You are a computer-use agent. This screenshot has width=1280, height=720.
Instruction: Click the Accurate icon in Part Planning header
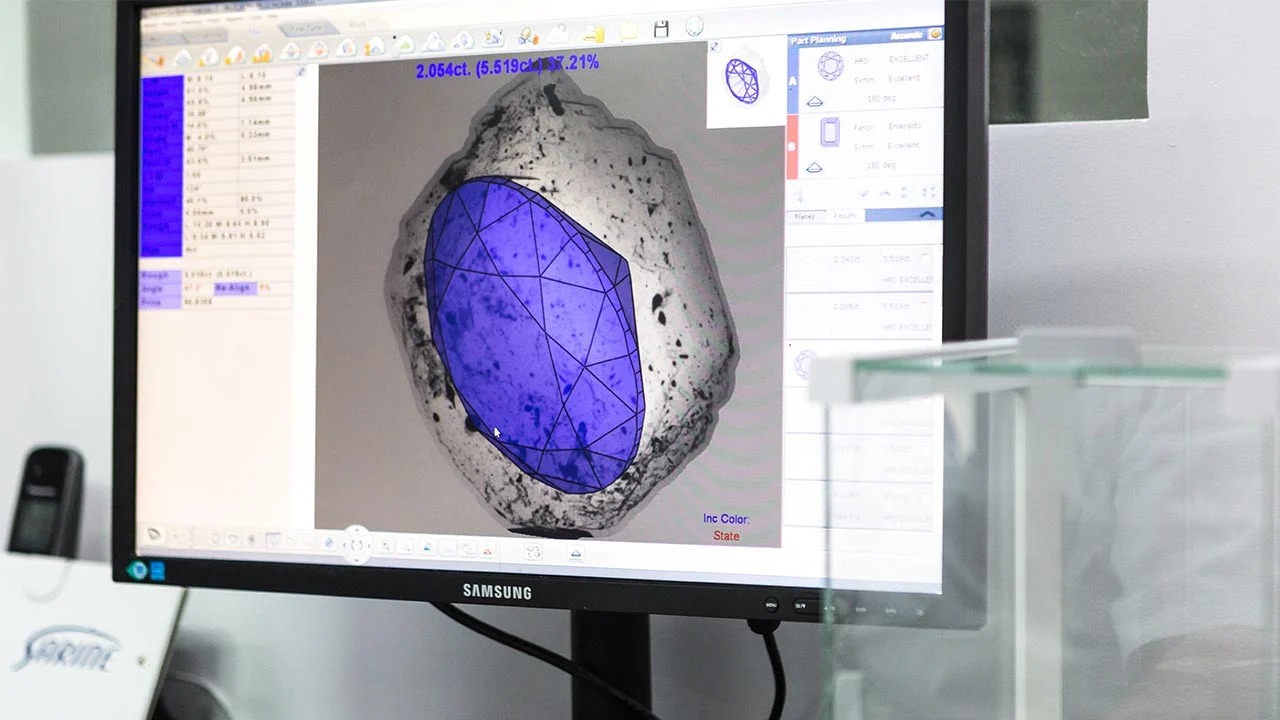click(x=935, y=33)
